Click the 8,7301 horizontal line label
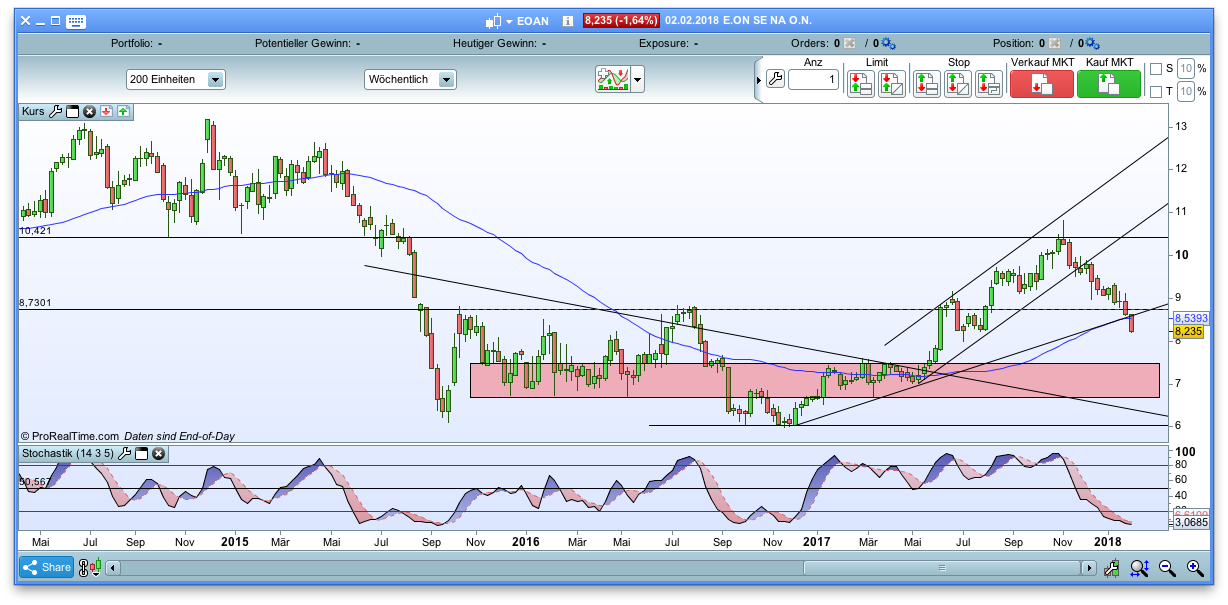The height and width of the screenshot is (605, 1228). tap(35, 302)
